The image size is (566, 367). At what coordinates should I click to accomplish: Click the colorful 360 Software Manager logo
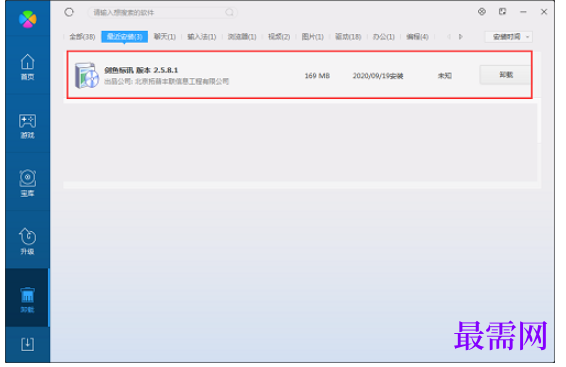pos(28,19)
